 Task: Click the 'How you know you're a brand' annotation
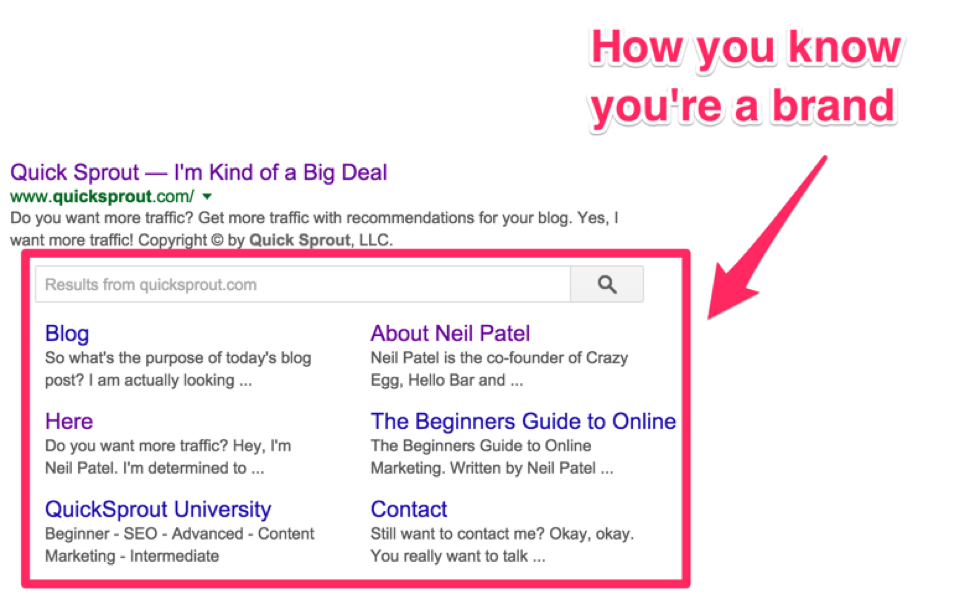tap(744, 78)
